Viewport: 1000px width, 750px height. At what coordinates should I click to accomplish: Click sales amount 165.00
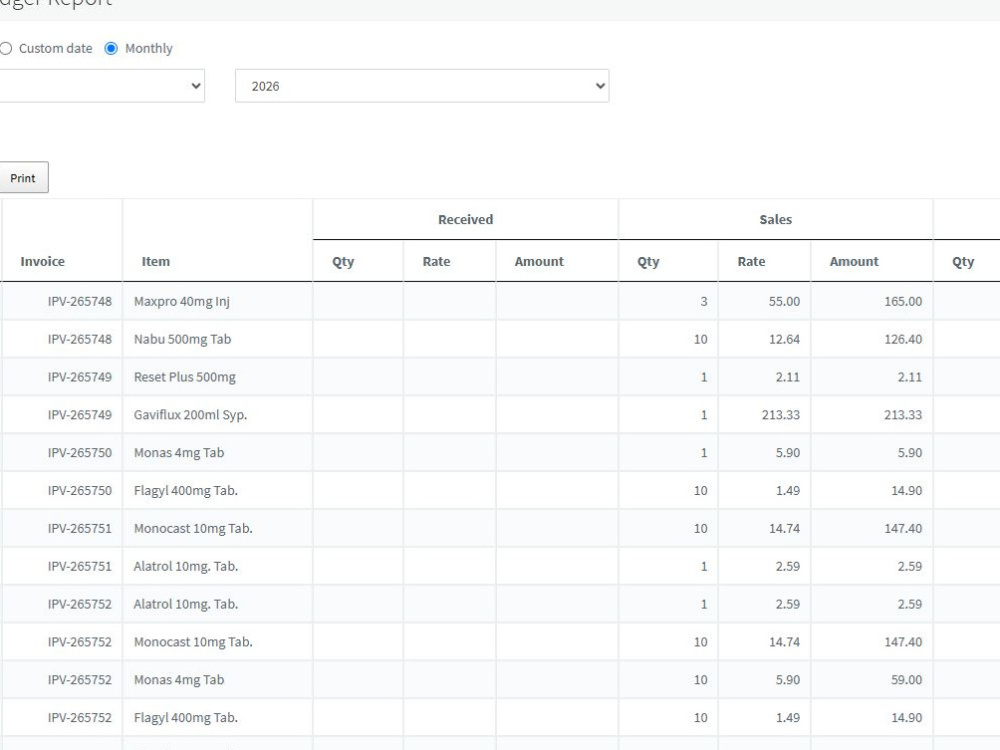point(903,301)
